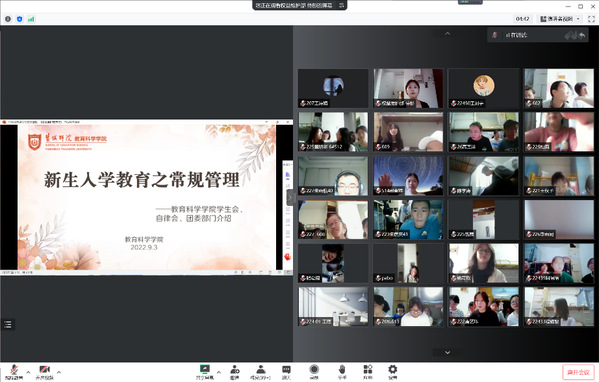Show meeting info icon at top left

pyautogui.click(x=8, y=19)
